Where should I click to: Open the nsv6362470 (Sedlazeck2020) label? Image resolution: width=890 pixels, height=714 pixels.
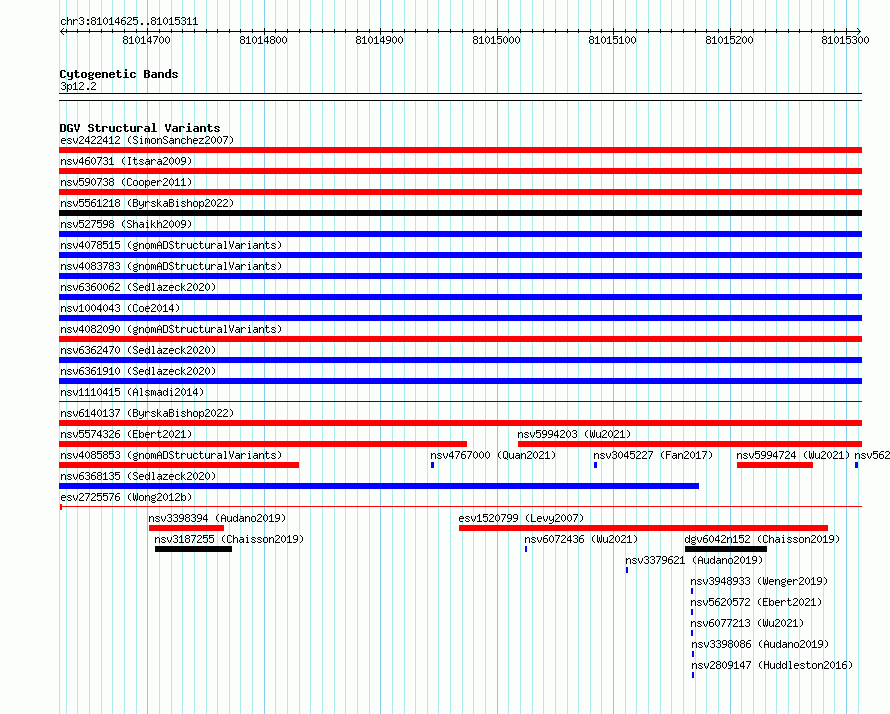(x=138, y=350)
